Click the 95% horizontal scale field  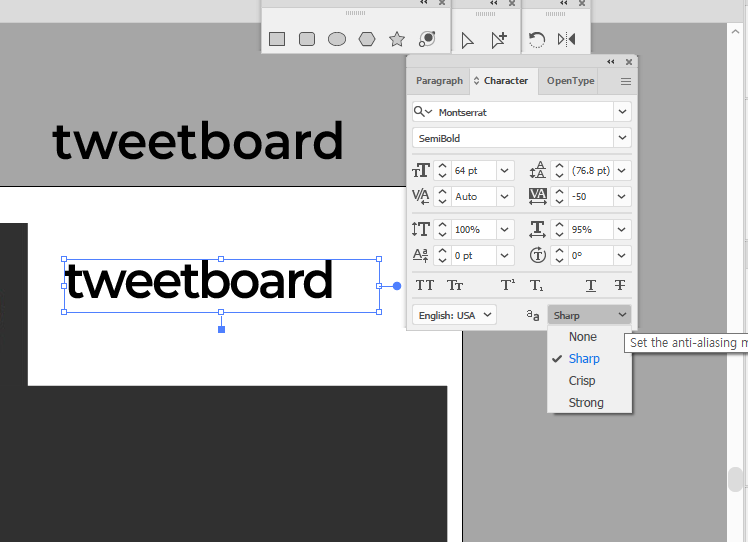(x=591, y=229)
